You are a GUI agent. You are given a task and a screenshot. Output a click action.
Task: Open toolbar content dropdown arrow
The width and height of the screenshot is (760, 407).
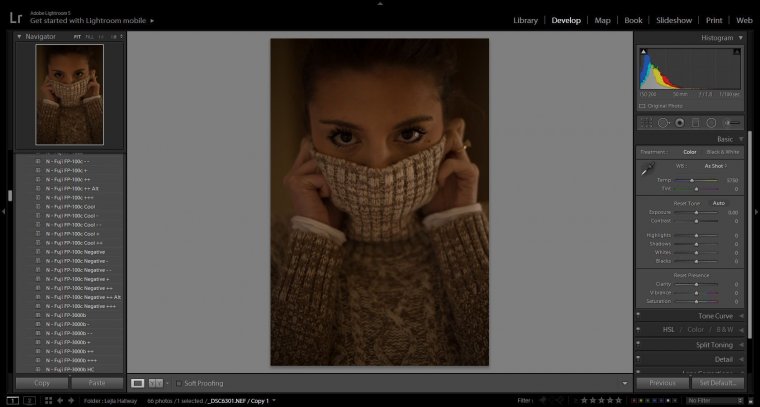[x=625, y=383]
